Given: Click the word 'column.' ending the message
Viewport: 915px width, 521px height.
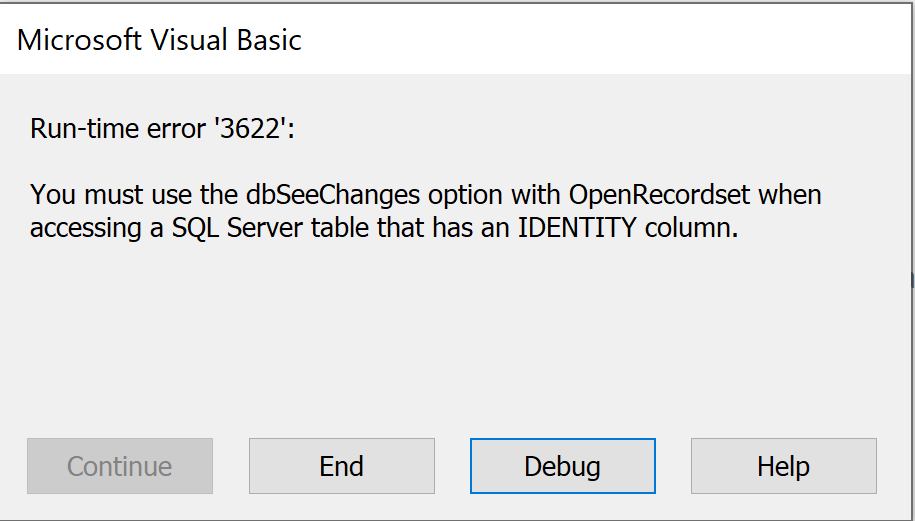Looking at the screenshot, I should [693, 228].
